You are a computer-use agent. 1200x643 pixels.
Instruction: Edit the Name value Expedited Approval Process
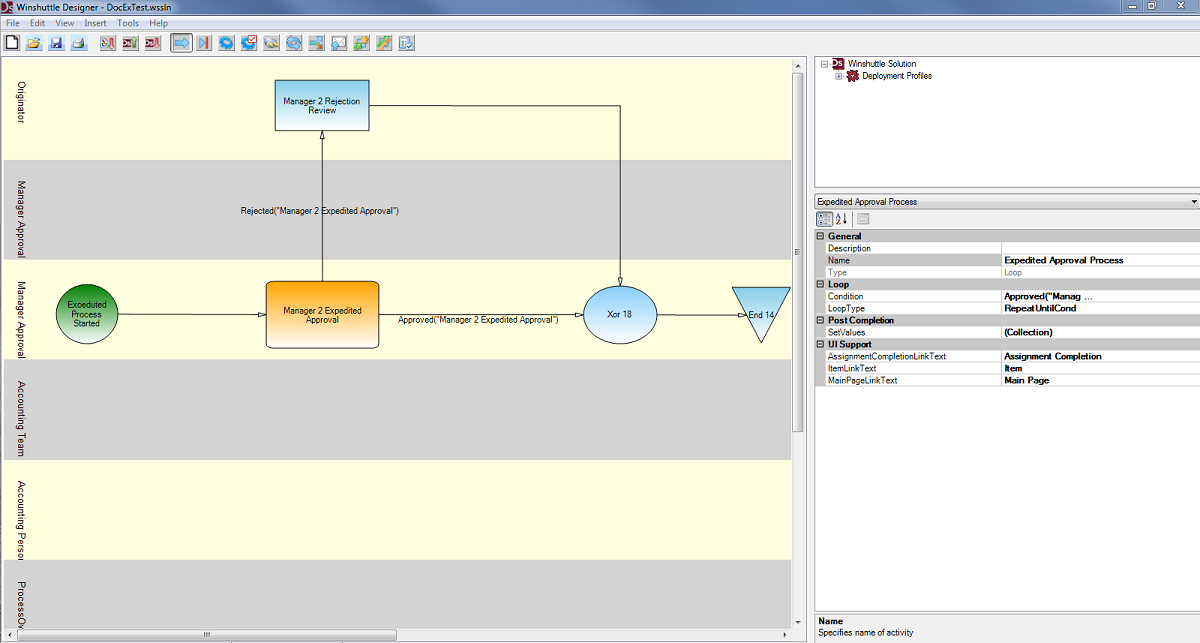[1100, 260]
